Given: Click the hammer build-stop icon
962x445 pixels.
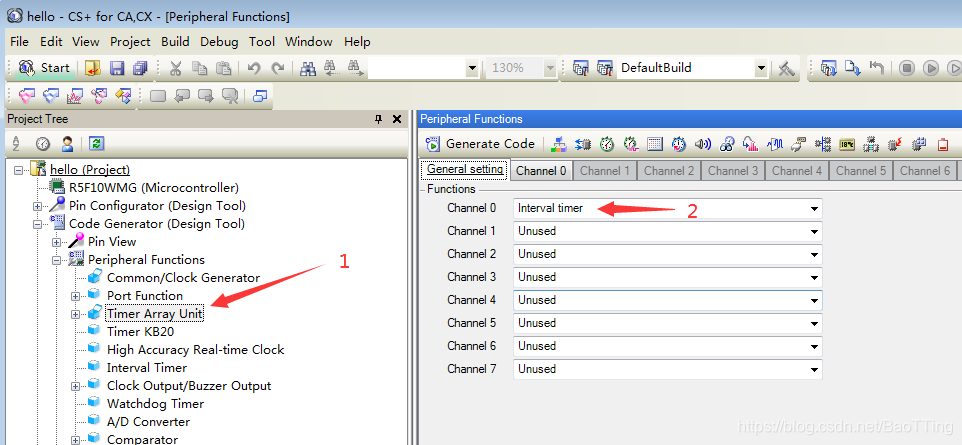Looking at the screenshot, I should point(786,68).
